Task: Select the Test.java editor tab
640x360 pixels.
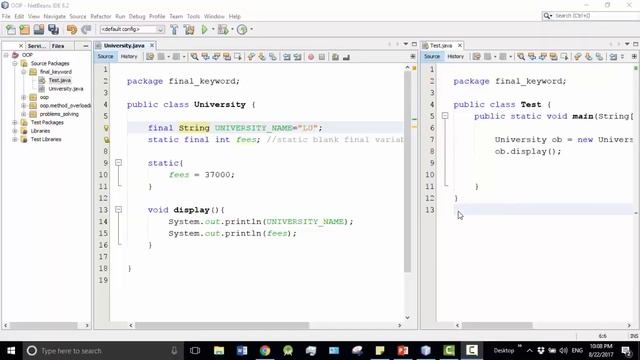Action: point(441,45)
